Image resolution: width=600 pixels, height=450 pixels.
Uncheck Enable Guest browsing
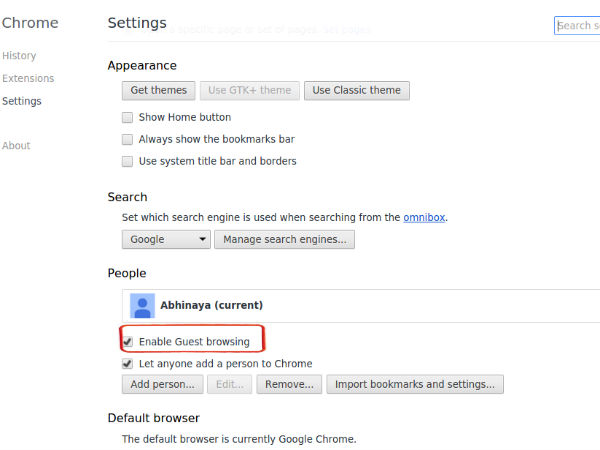127,342
